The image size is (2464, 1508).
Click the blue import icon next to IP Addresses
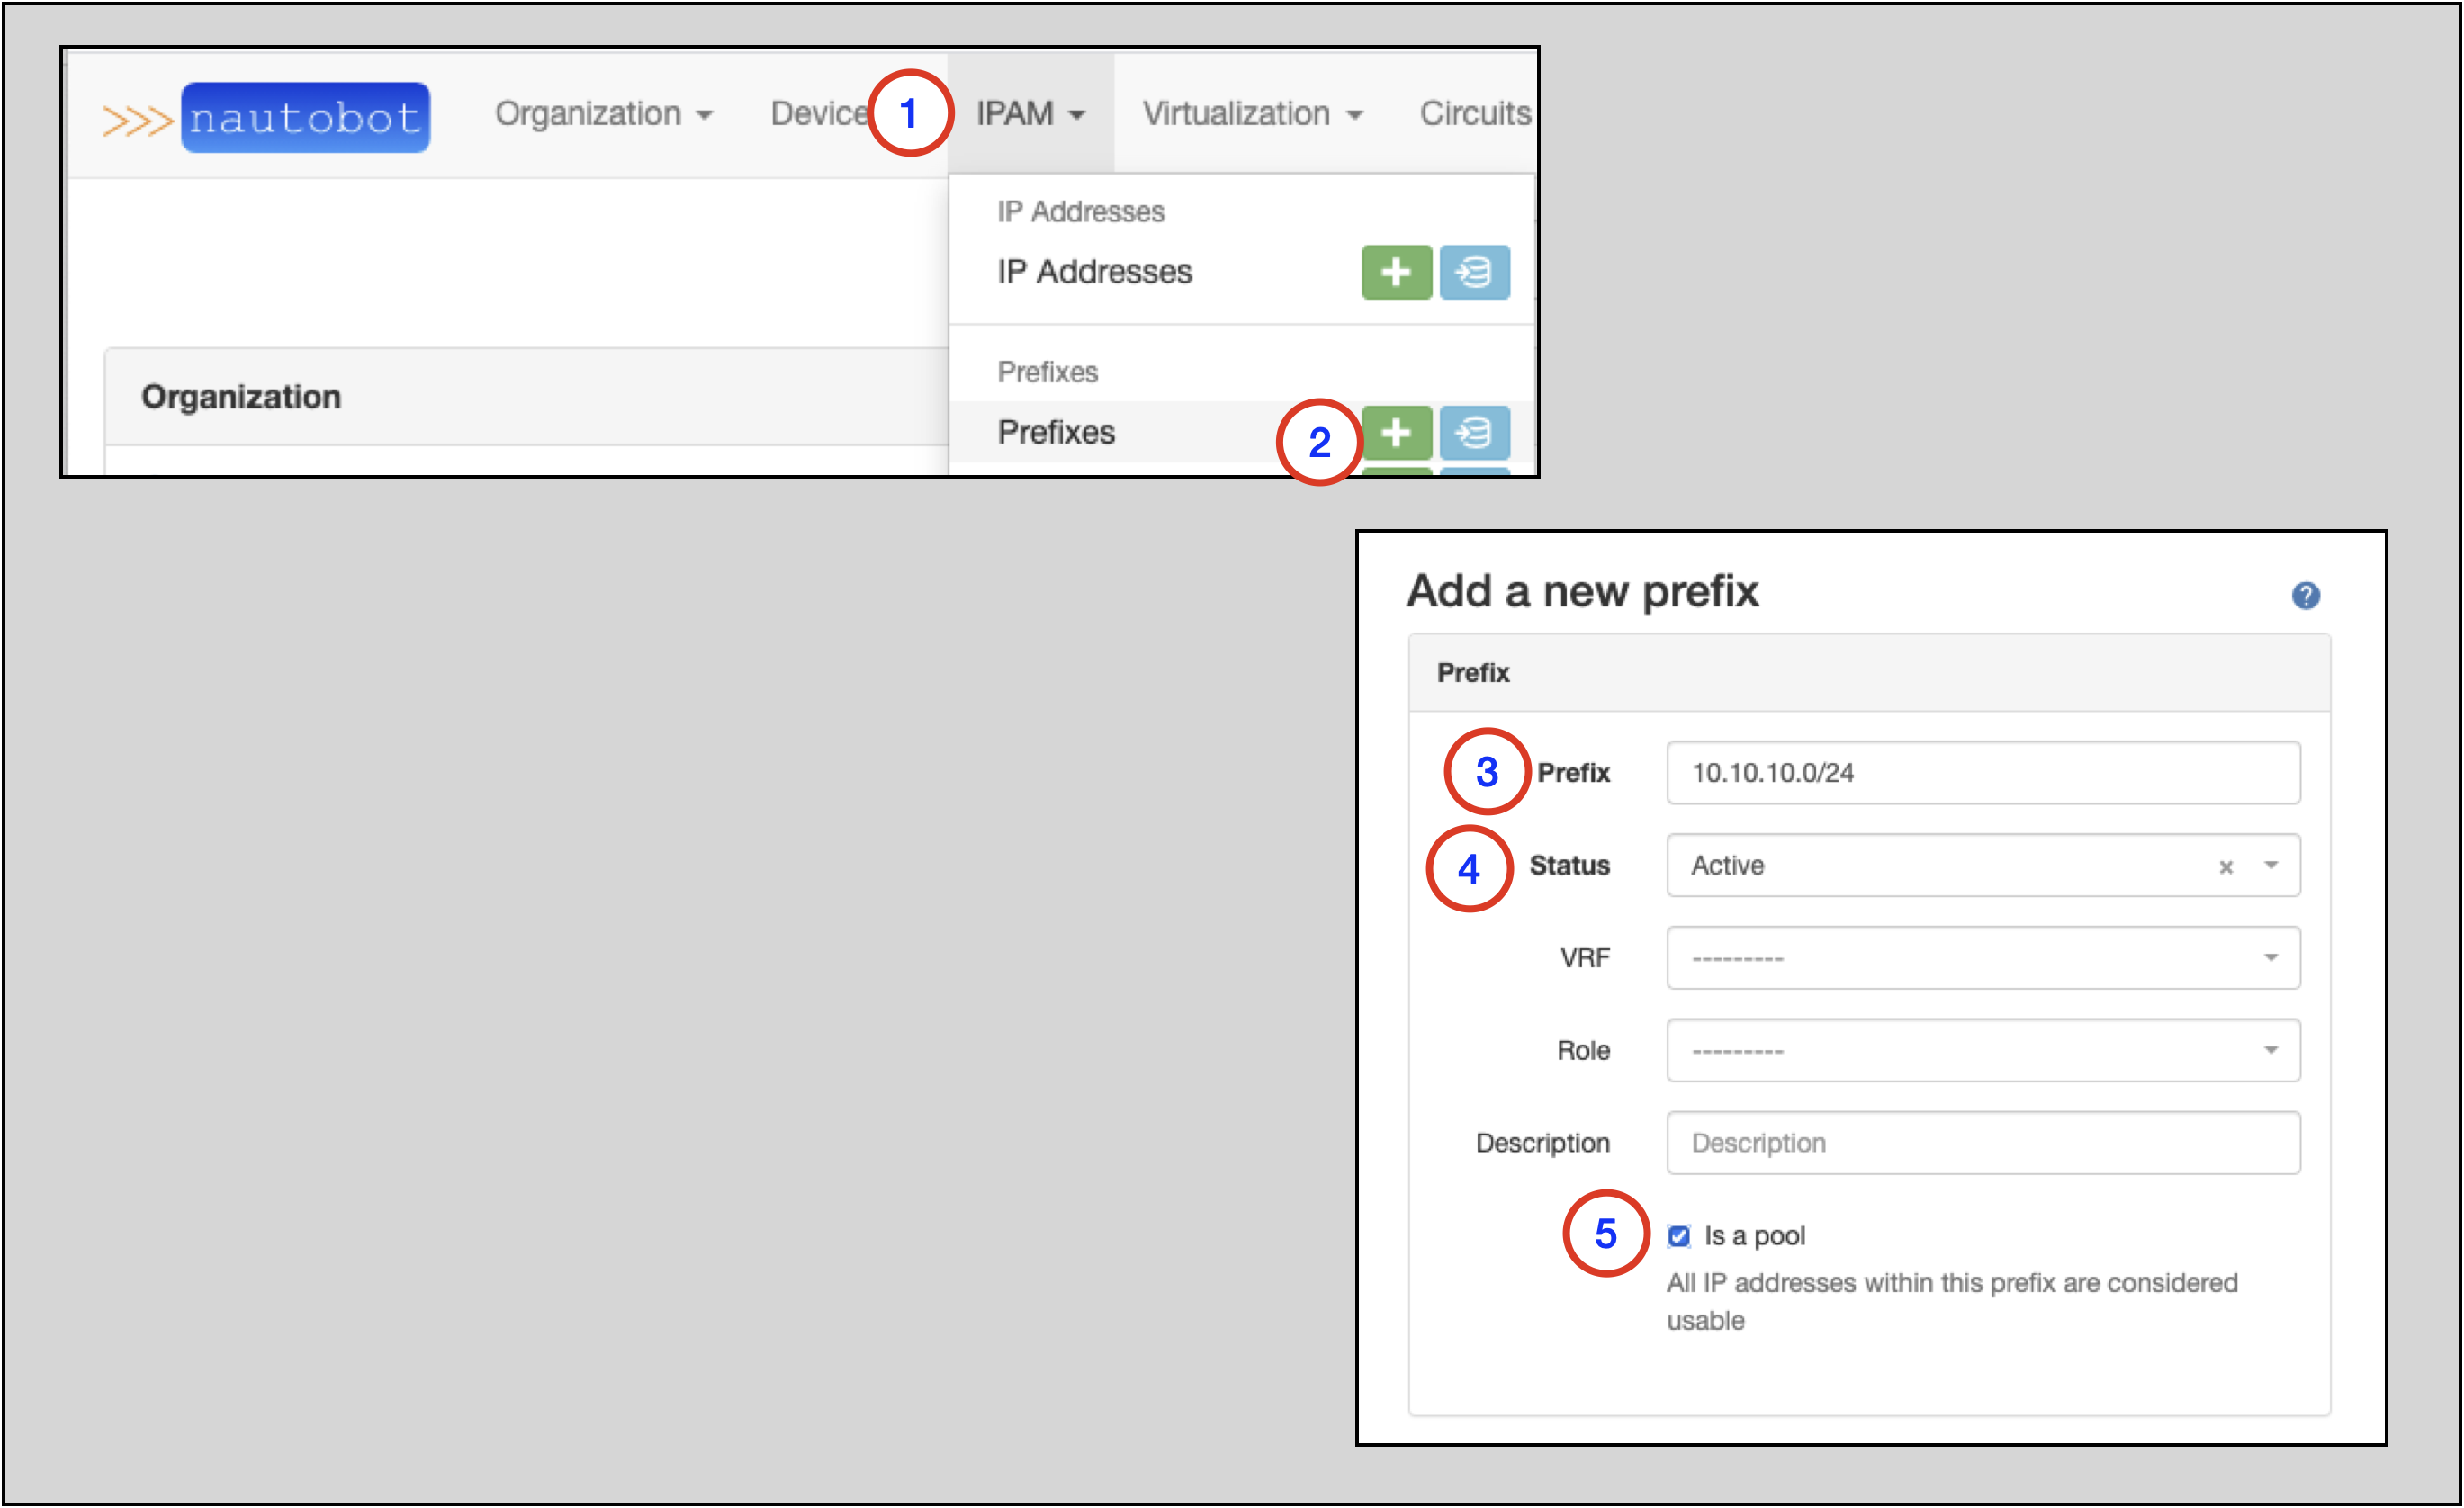1476,272
